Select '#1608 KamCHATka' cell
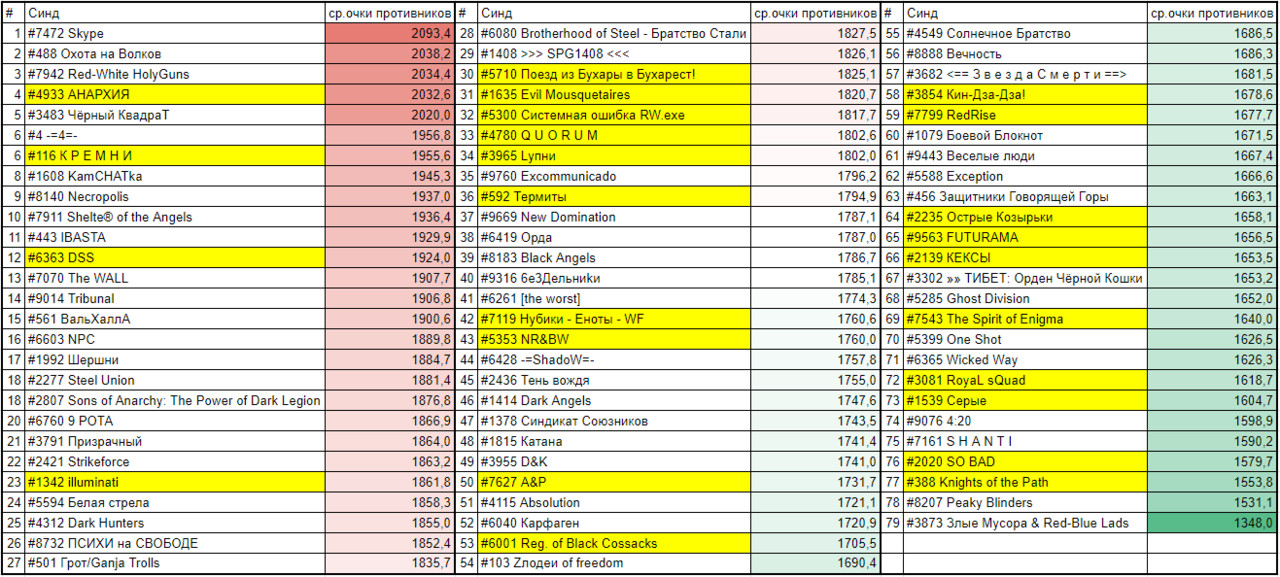 click(x=175, y=176)
